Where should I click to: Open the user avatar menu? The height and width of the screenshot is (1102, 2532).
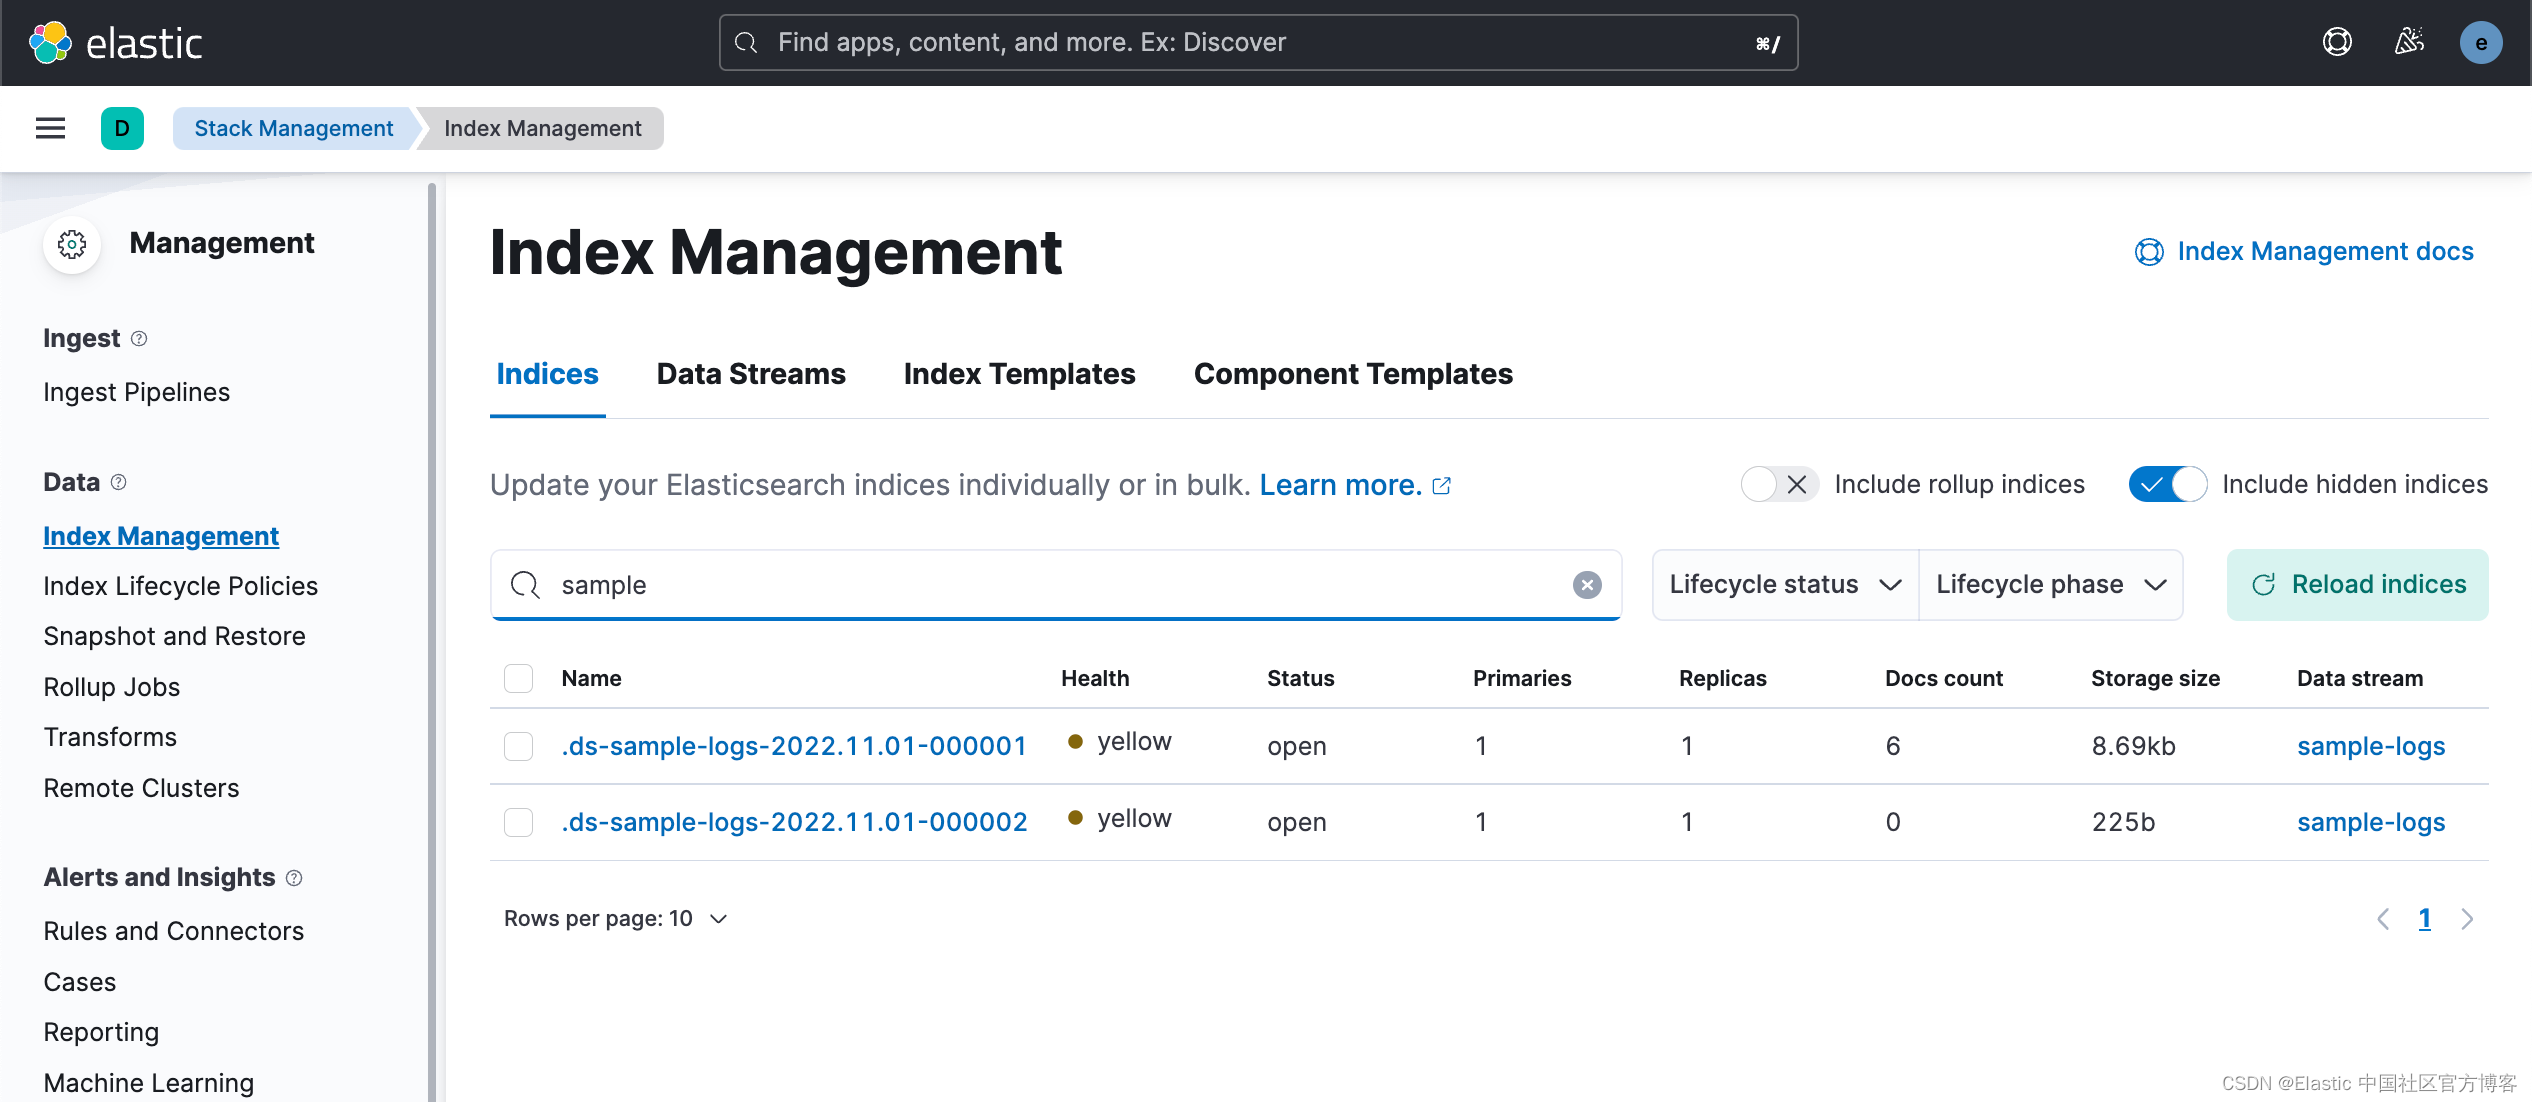(x=2480, y=43)
